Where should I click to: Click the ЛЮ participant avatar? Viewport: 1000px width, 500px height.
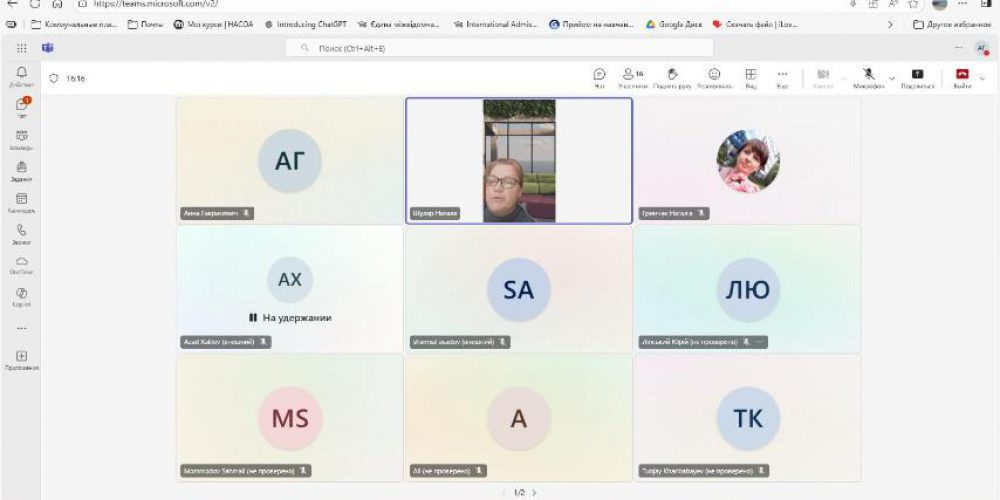(x=748, y=290)
